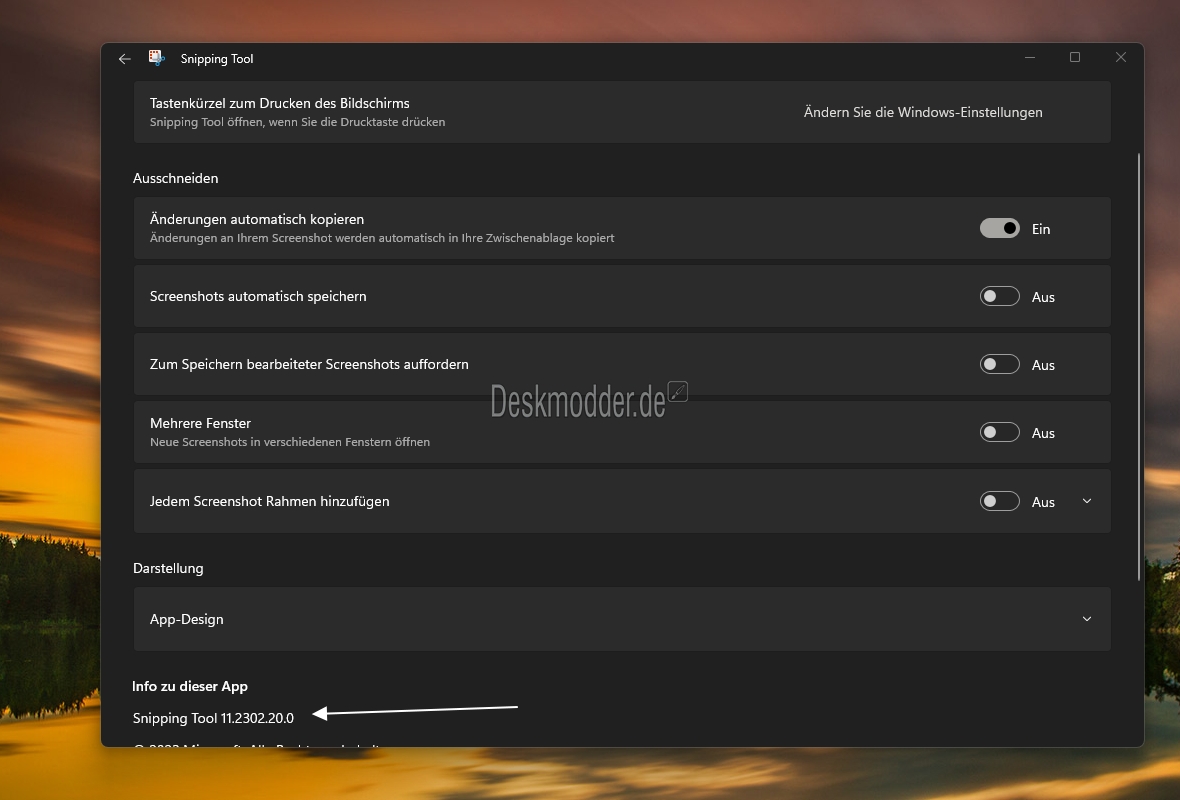The width and height of the screenshot is (1180, 800).
Task: Minimize the Snipping Tool window
Action: pyautogui.click(x=1029, y=57)
